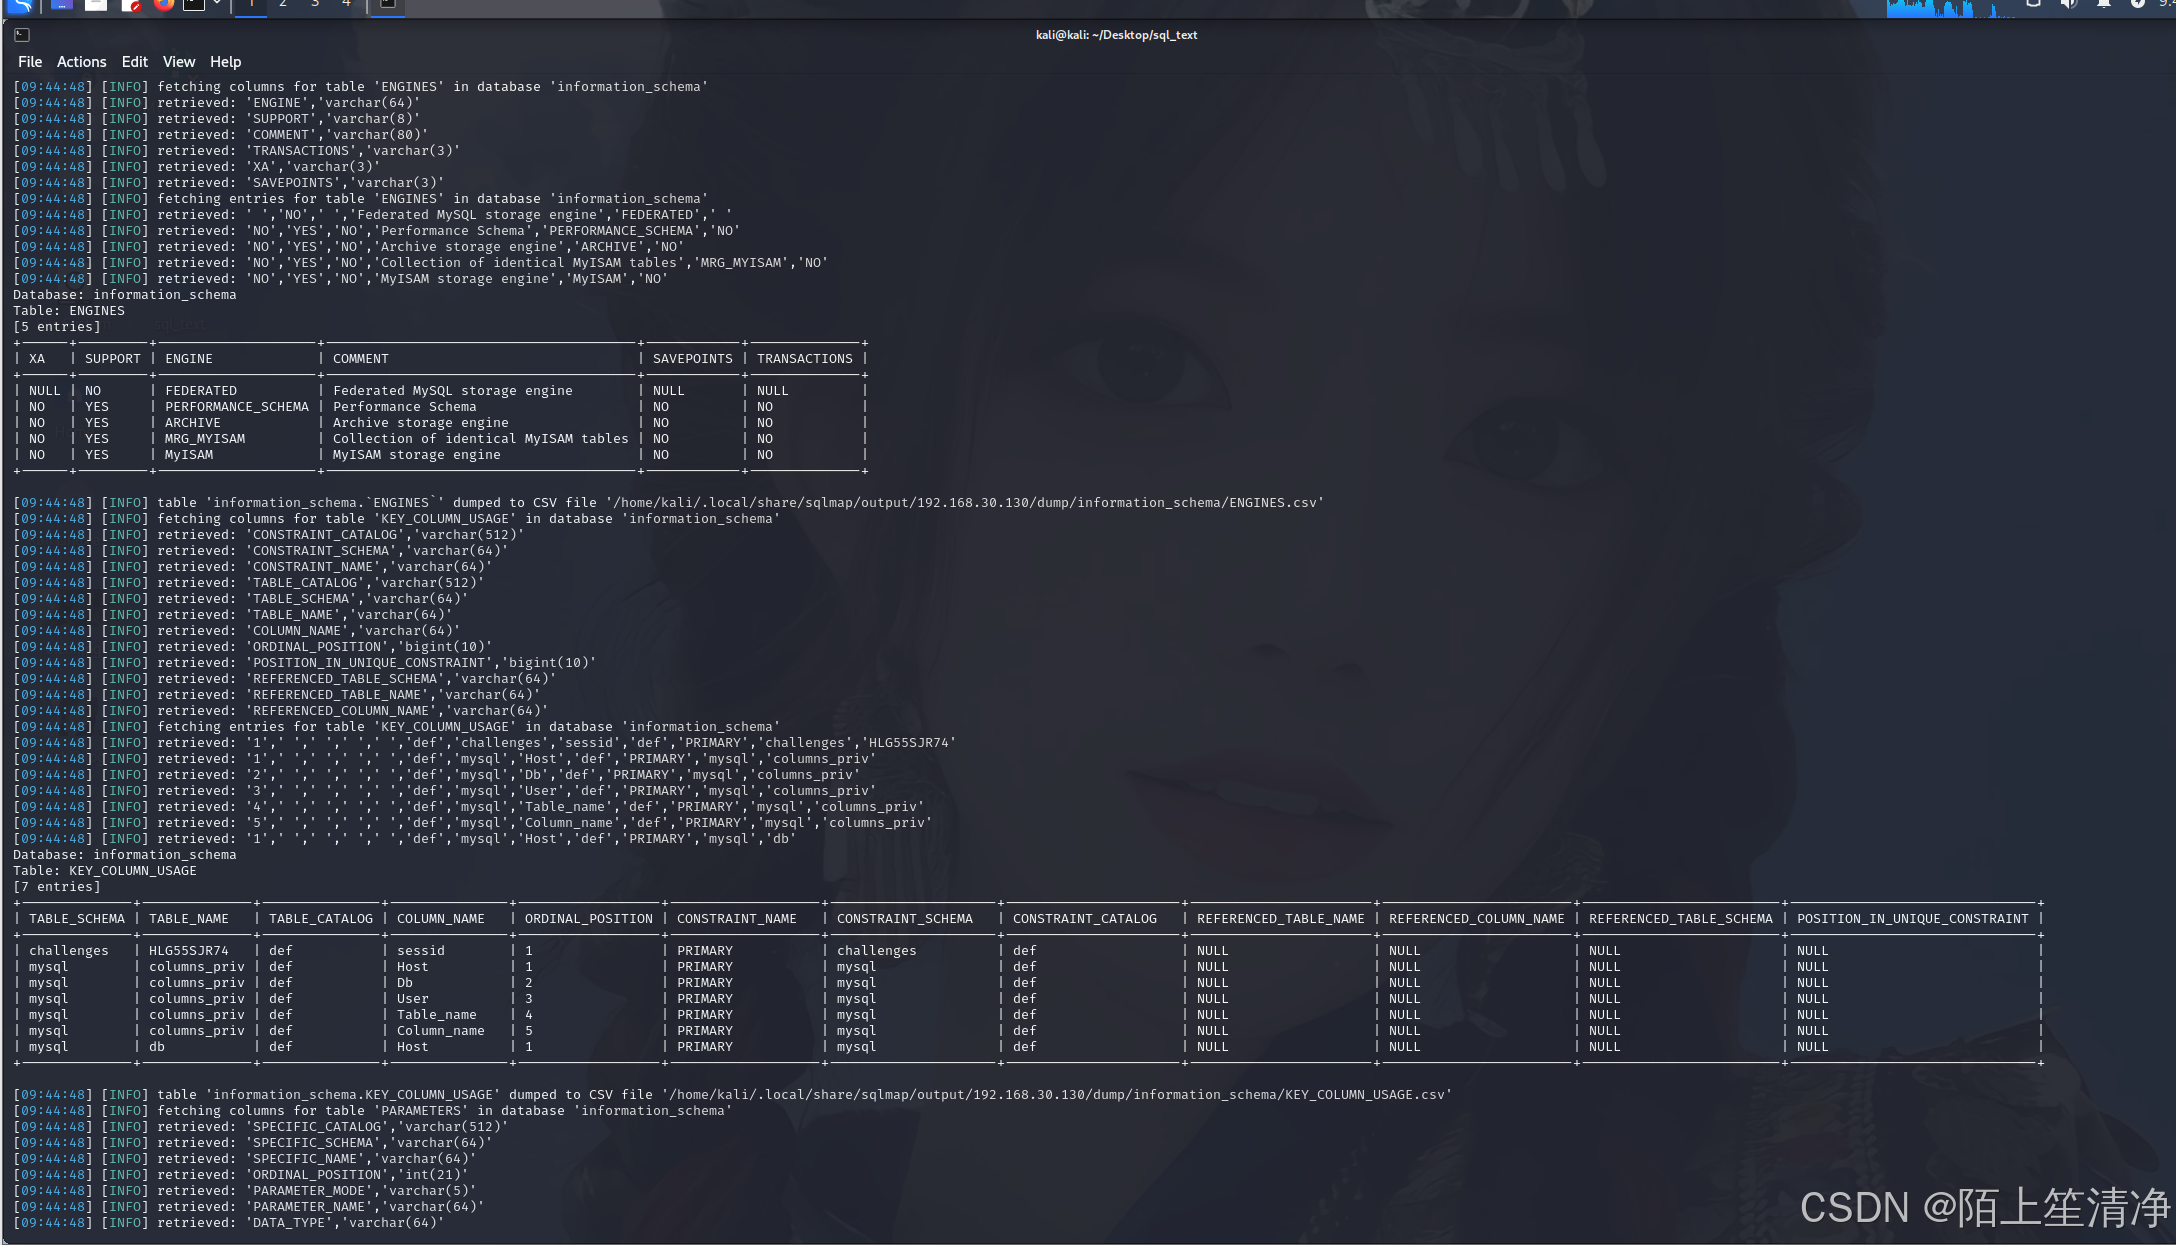Open the Actions menu
Screen dimensions: 2176x1245
(81, 62)
